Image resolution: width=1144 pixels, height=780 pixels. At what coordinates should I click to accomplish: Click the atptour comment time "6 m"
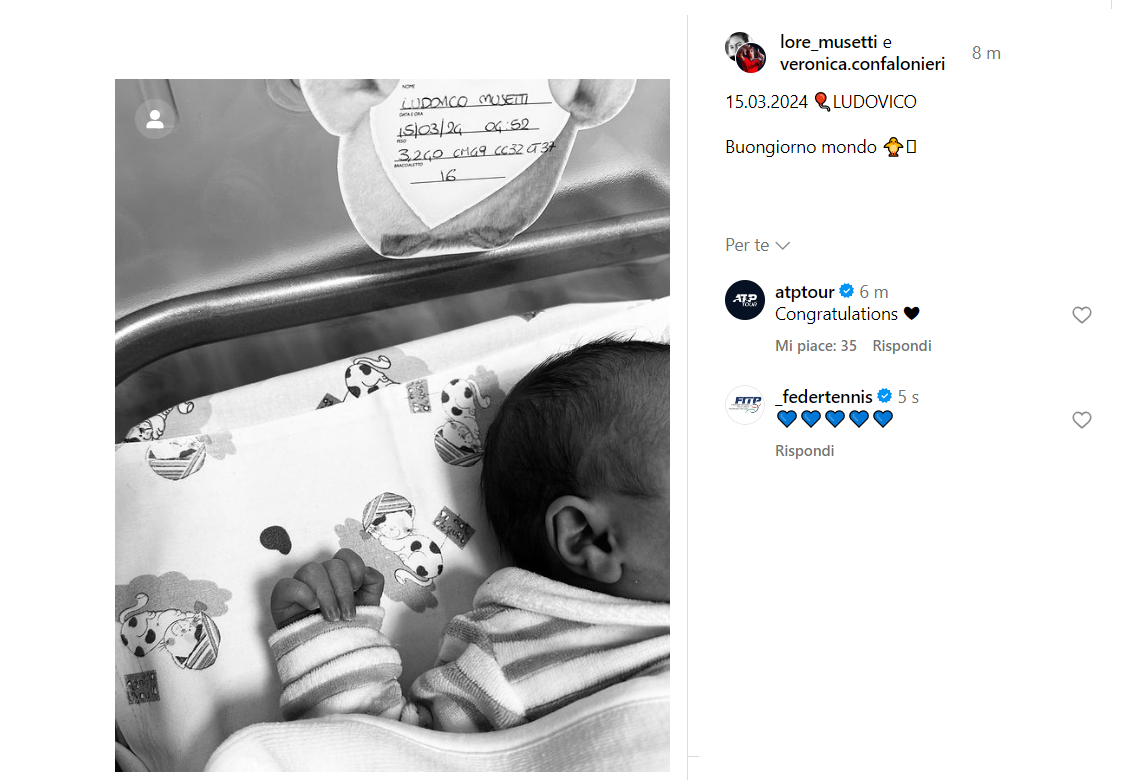(873, 292)
